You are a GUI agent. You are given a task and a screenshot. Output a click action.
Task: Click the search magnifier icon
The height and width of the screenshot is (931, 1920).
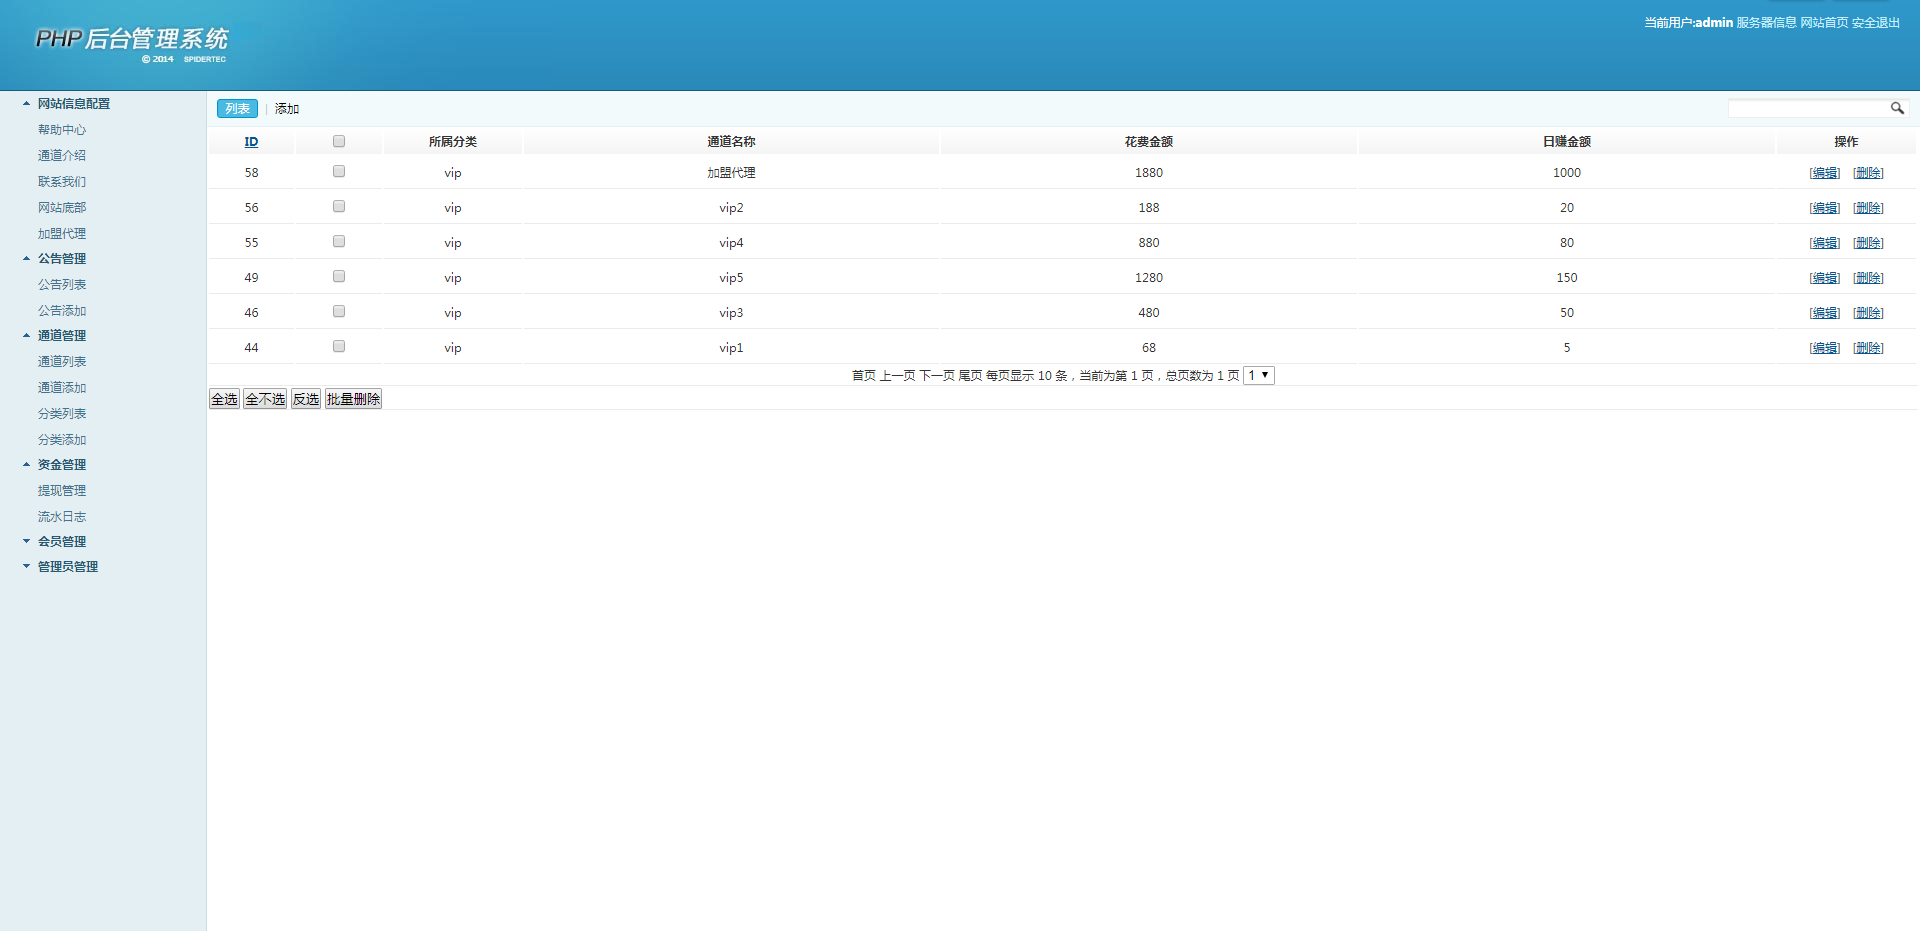(x=1896, y=108)
